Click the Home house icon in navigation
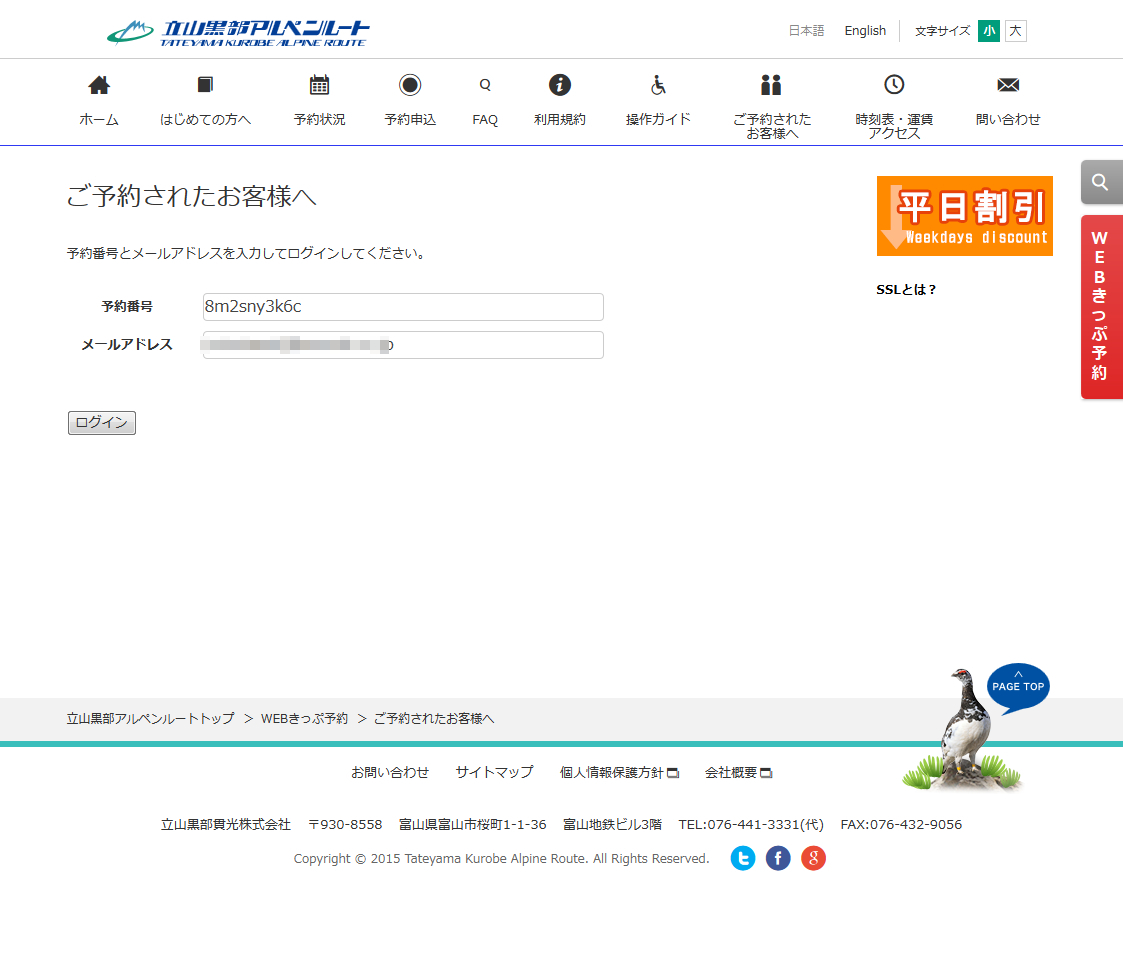1123x960 pixels. coord(99,86)
